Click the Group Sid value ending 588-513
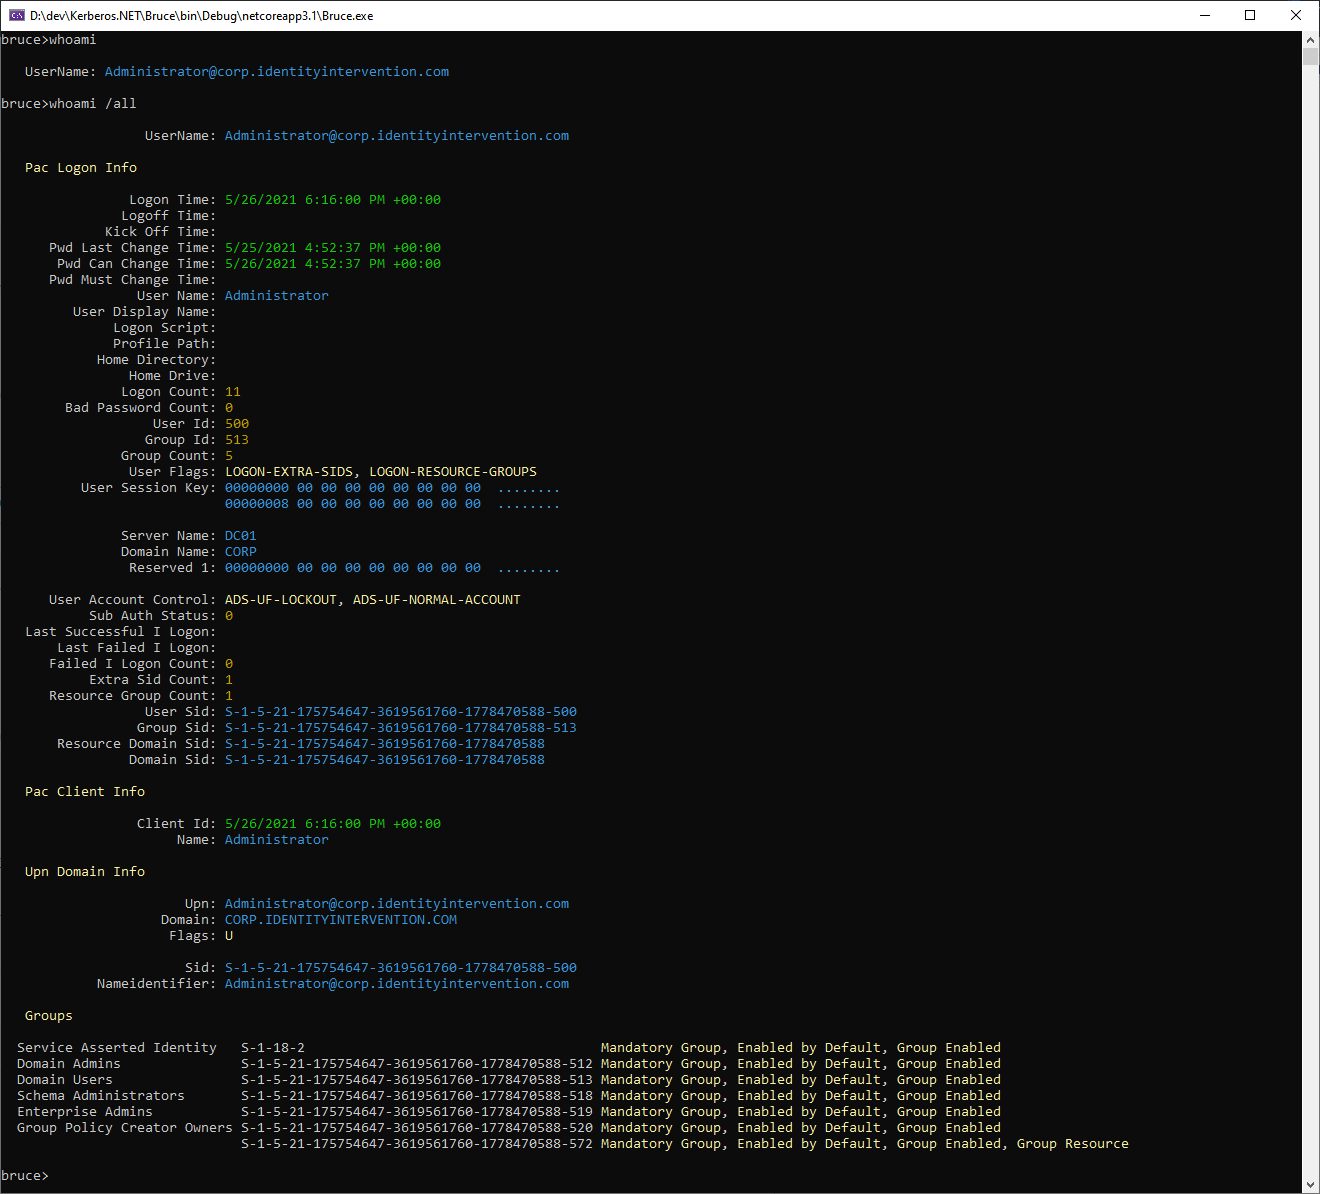1320x1194 pixels. pos(401,728)
